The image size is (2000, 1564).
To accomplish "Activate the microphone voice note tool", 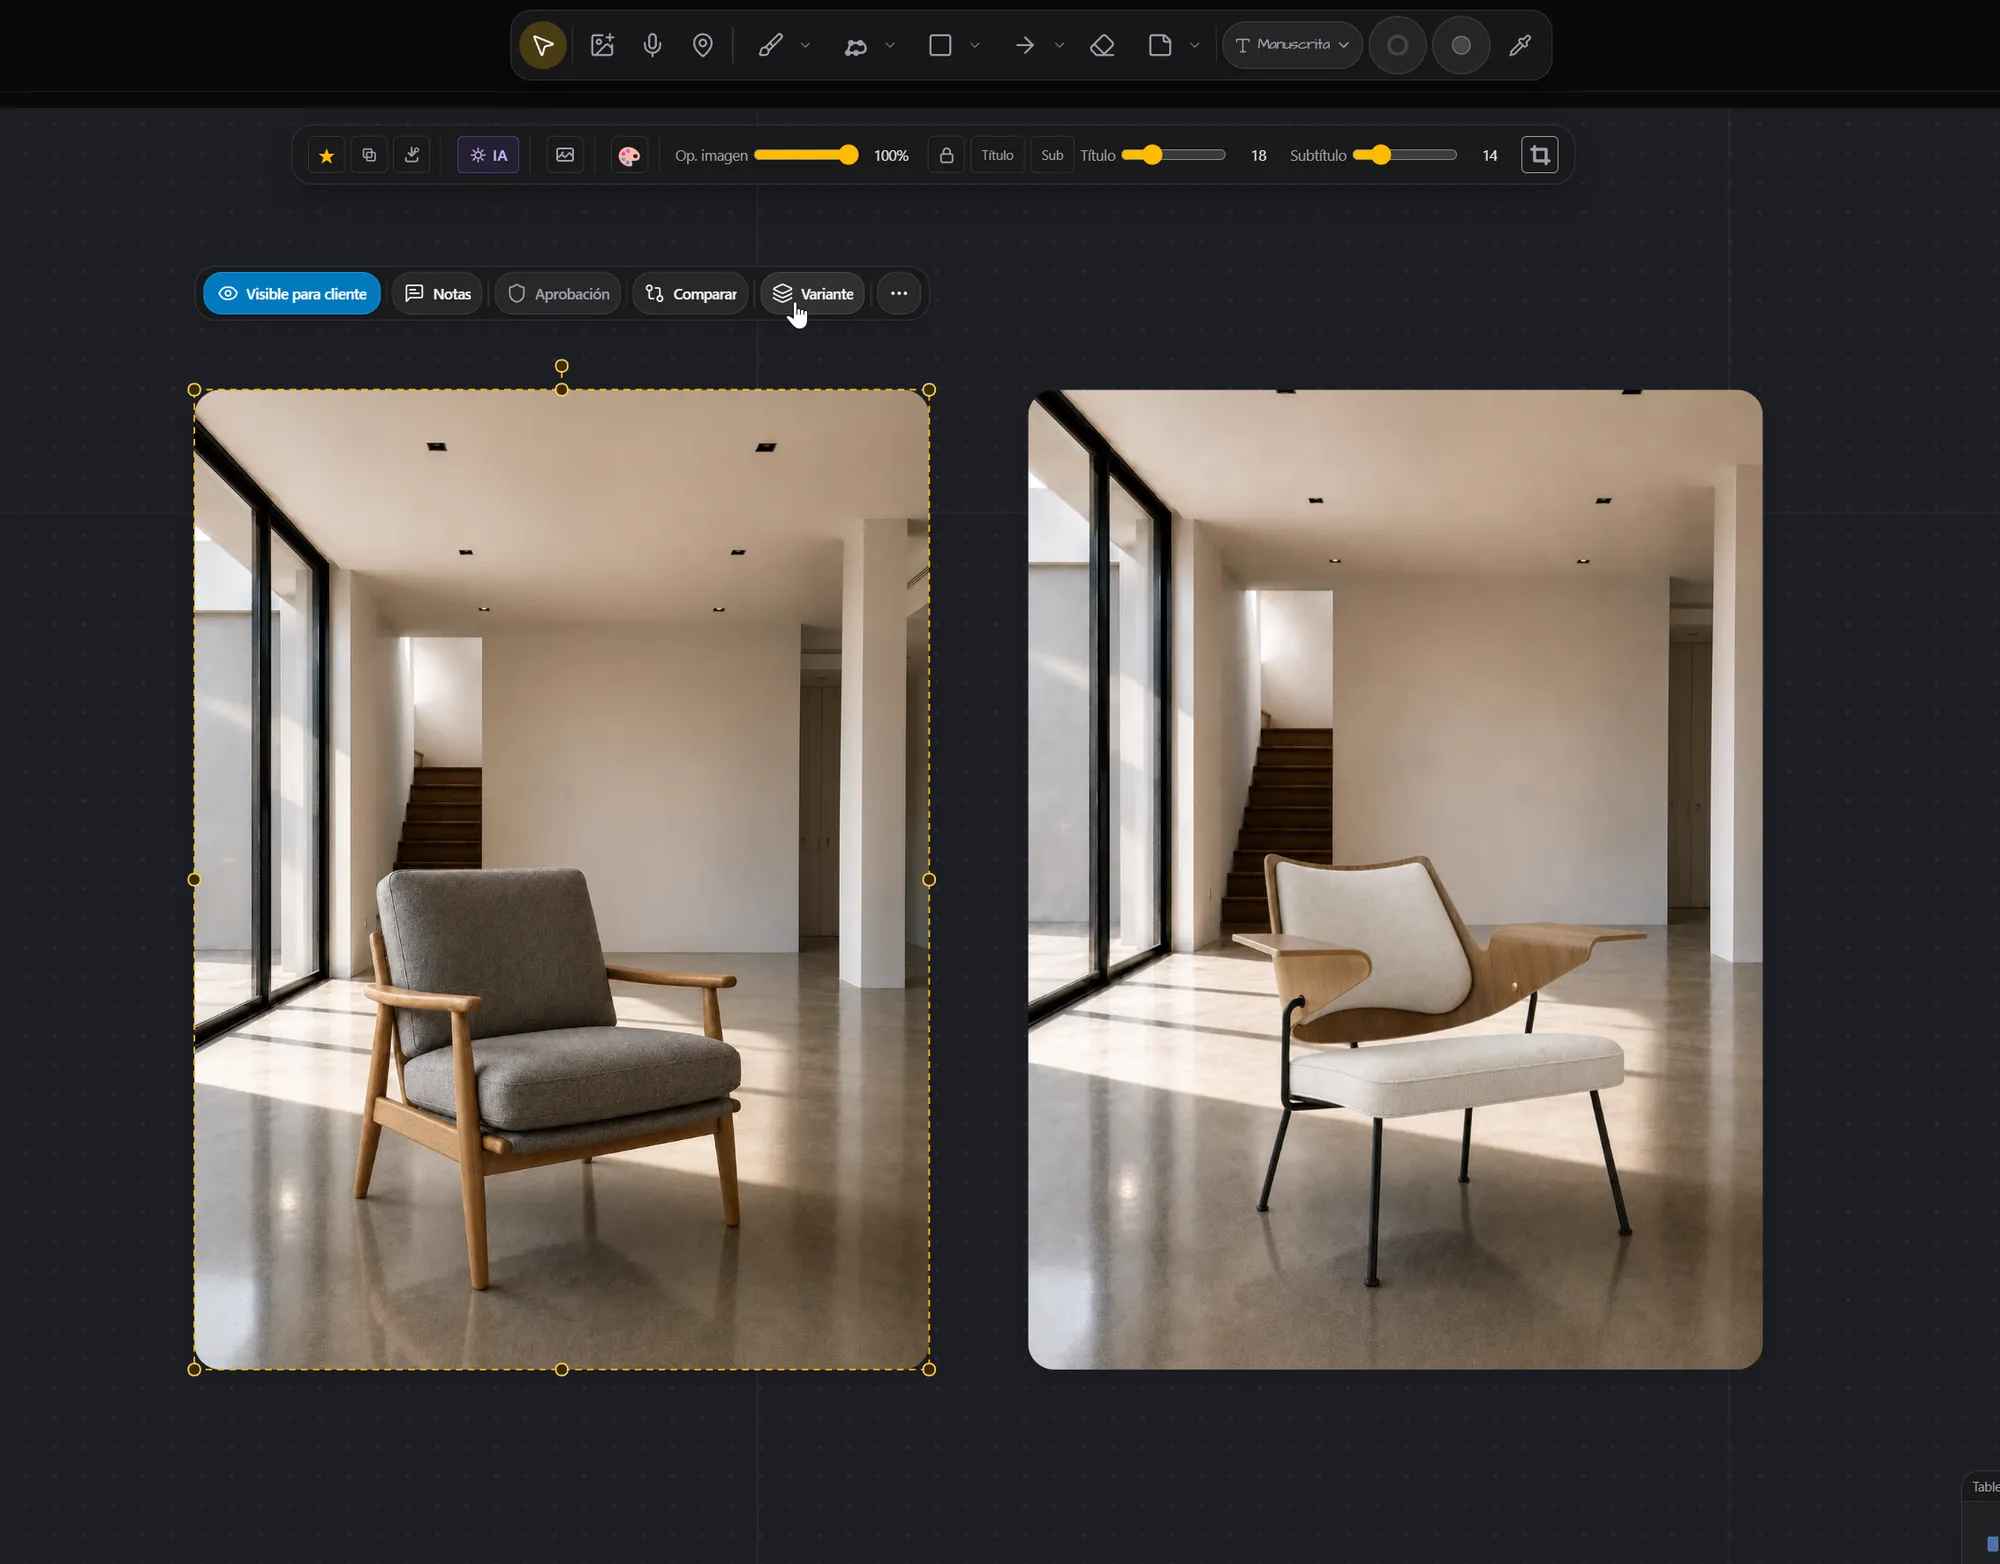I will tap(652, 45).
